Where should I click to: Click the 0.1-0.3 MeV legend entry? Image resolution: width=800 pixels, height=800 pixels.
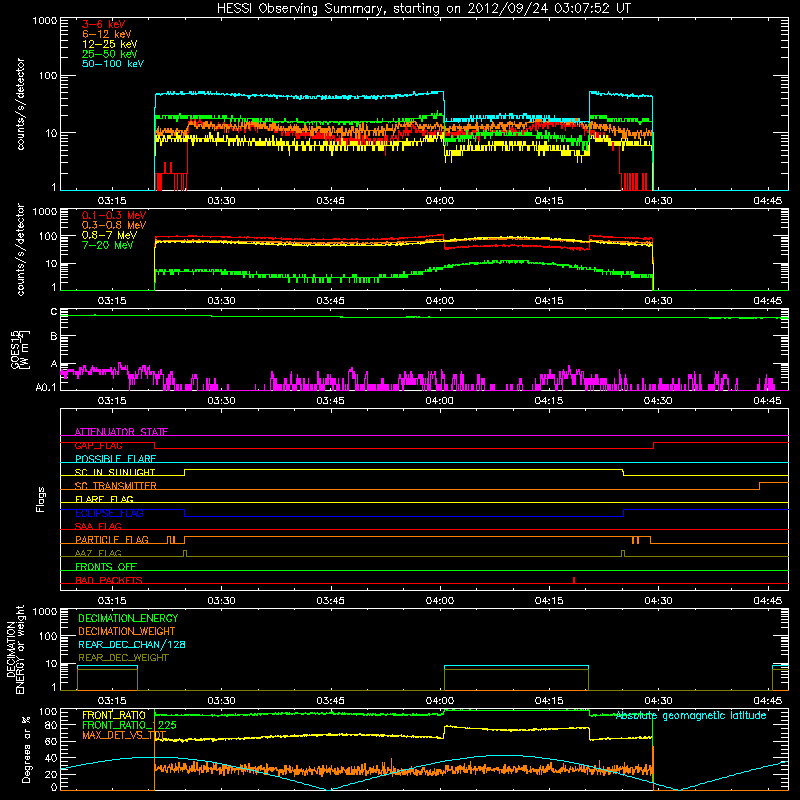[x=114, y=215]
